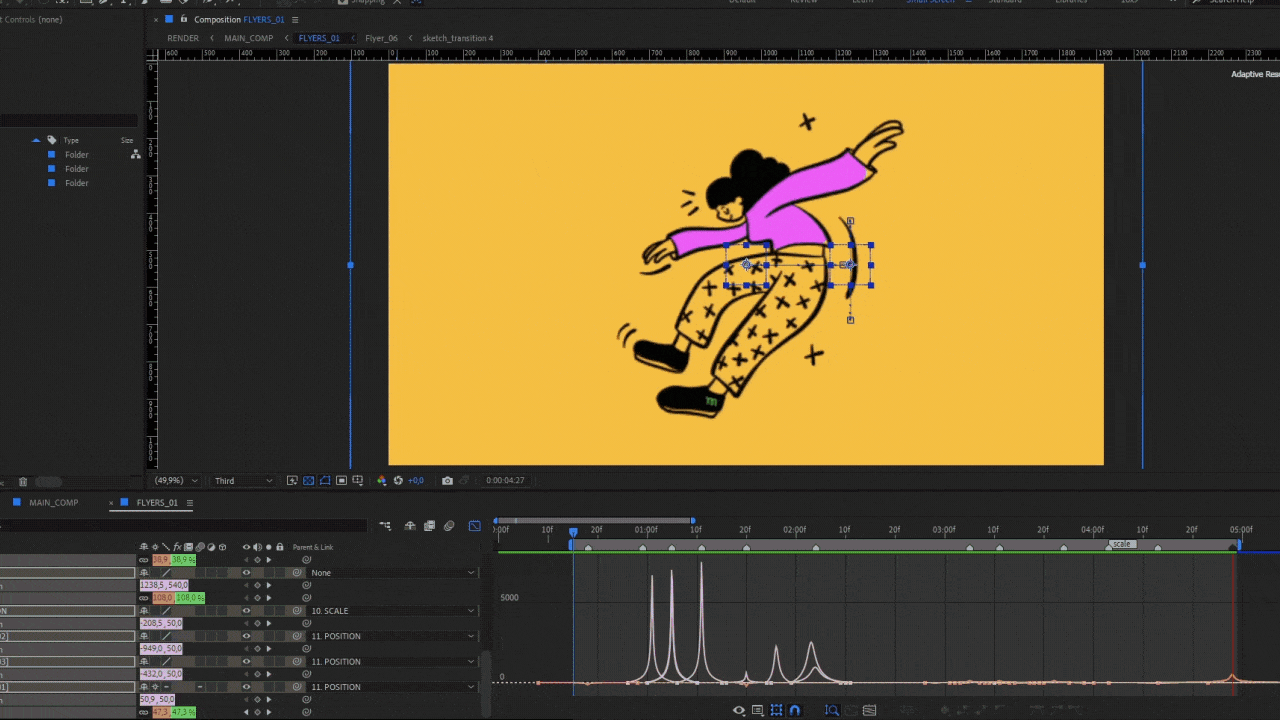The image size is (1280, 720).
Task: Click the first blue Folder label swatch
Action: tap(52, 155)
